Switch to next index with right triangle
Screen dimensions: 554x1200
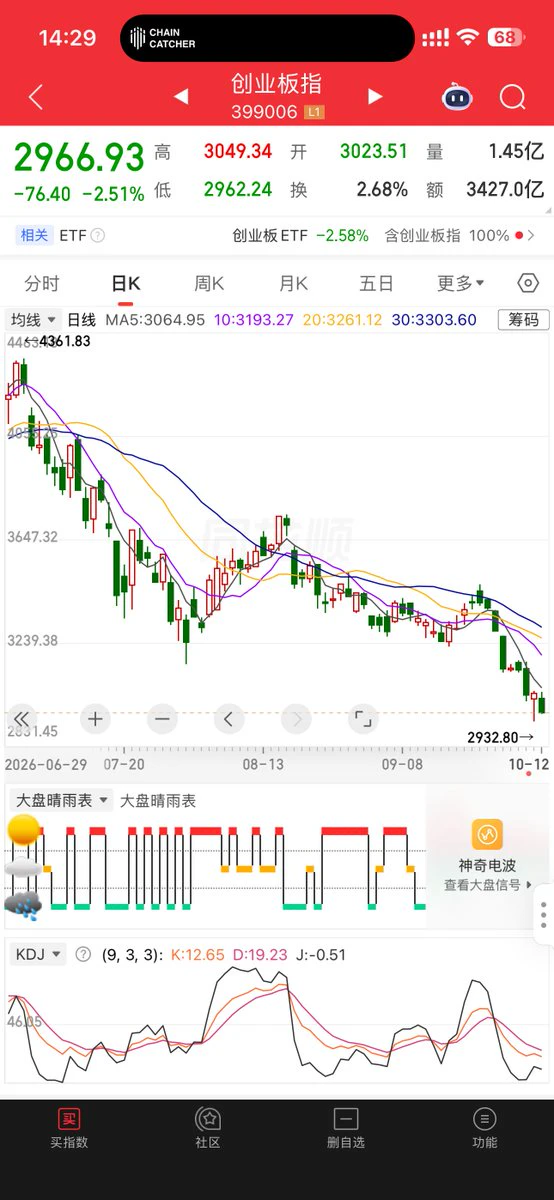(375, 96)
